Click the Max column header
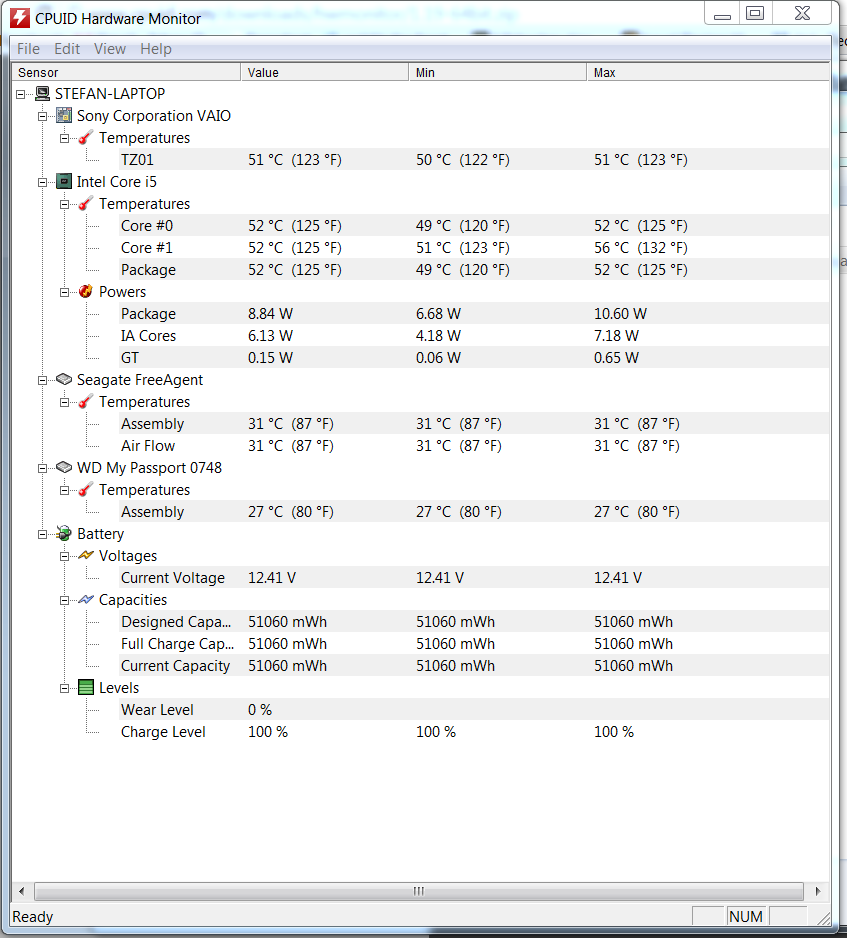 708,72
